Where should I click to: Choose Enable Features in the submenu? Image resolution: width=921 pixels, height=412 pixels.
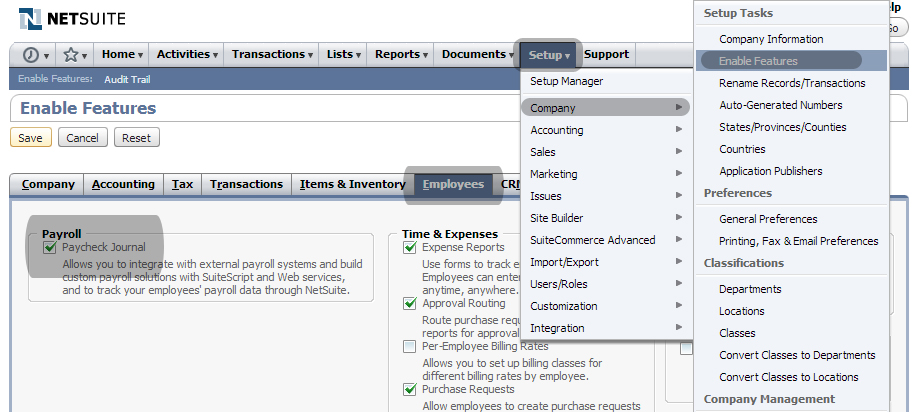click(791, 61)
